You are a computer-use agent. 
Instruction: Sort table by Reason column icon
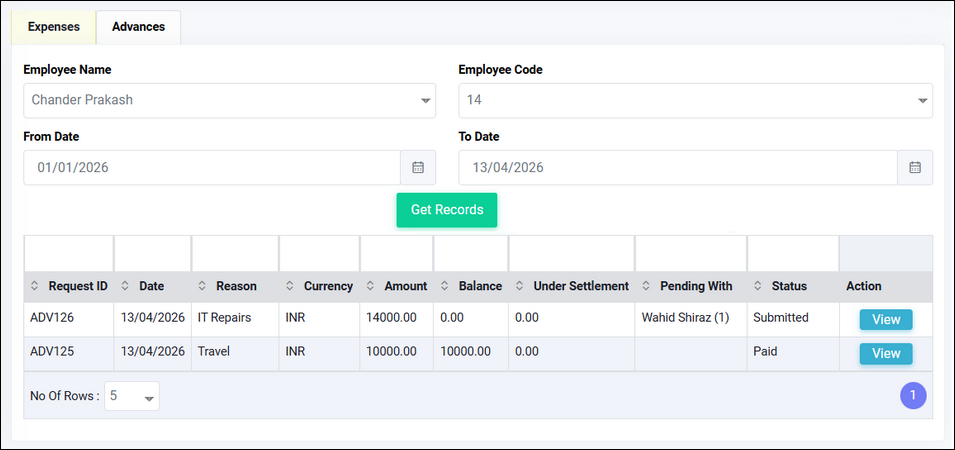pyautogui.click(x=204, y=287)
